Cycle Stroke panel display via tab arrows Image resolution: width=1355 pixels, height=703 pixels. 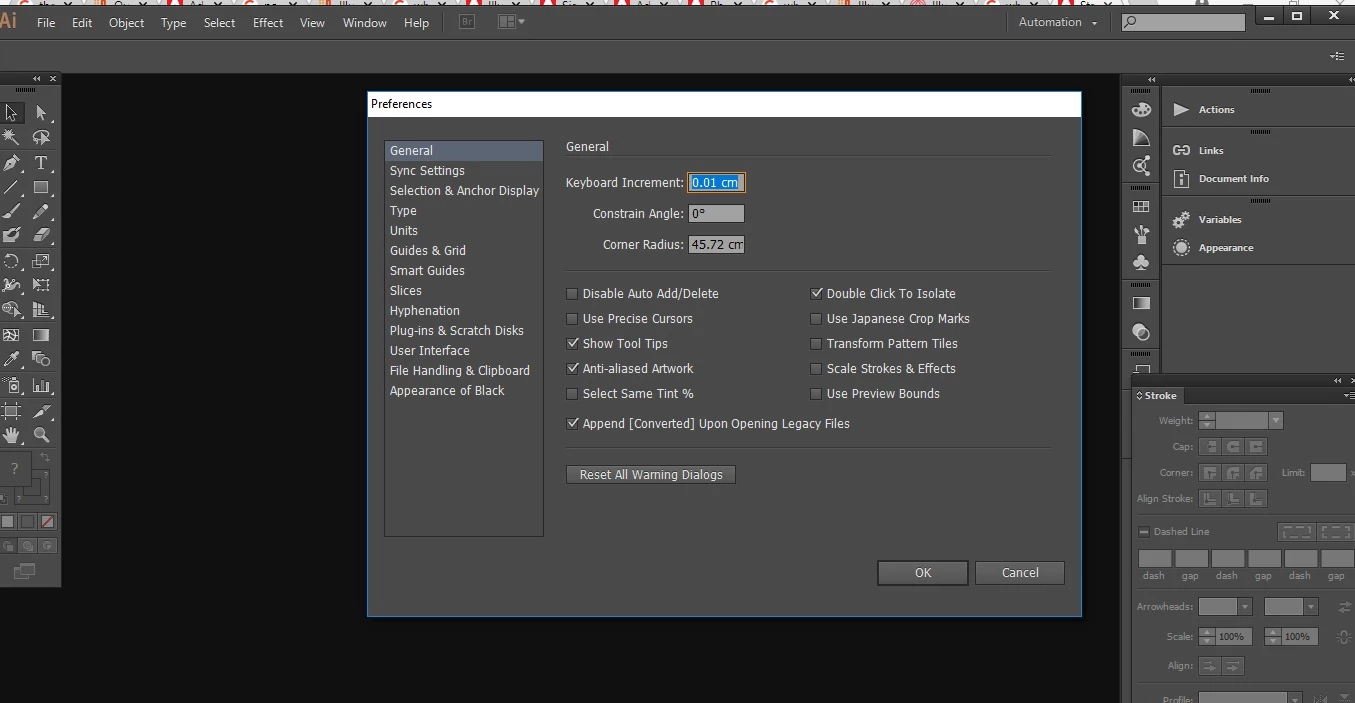click(x=1139, y=396)
